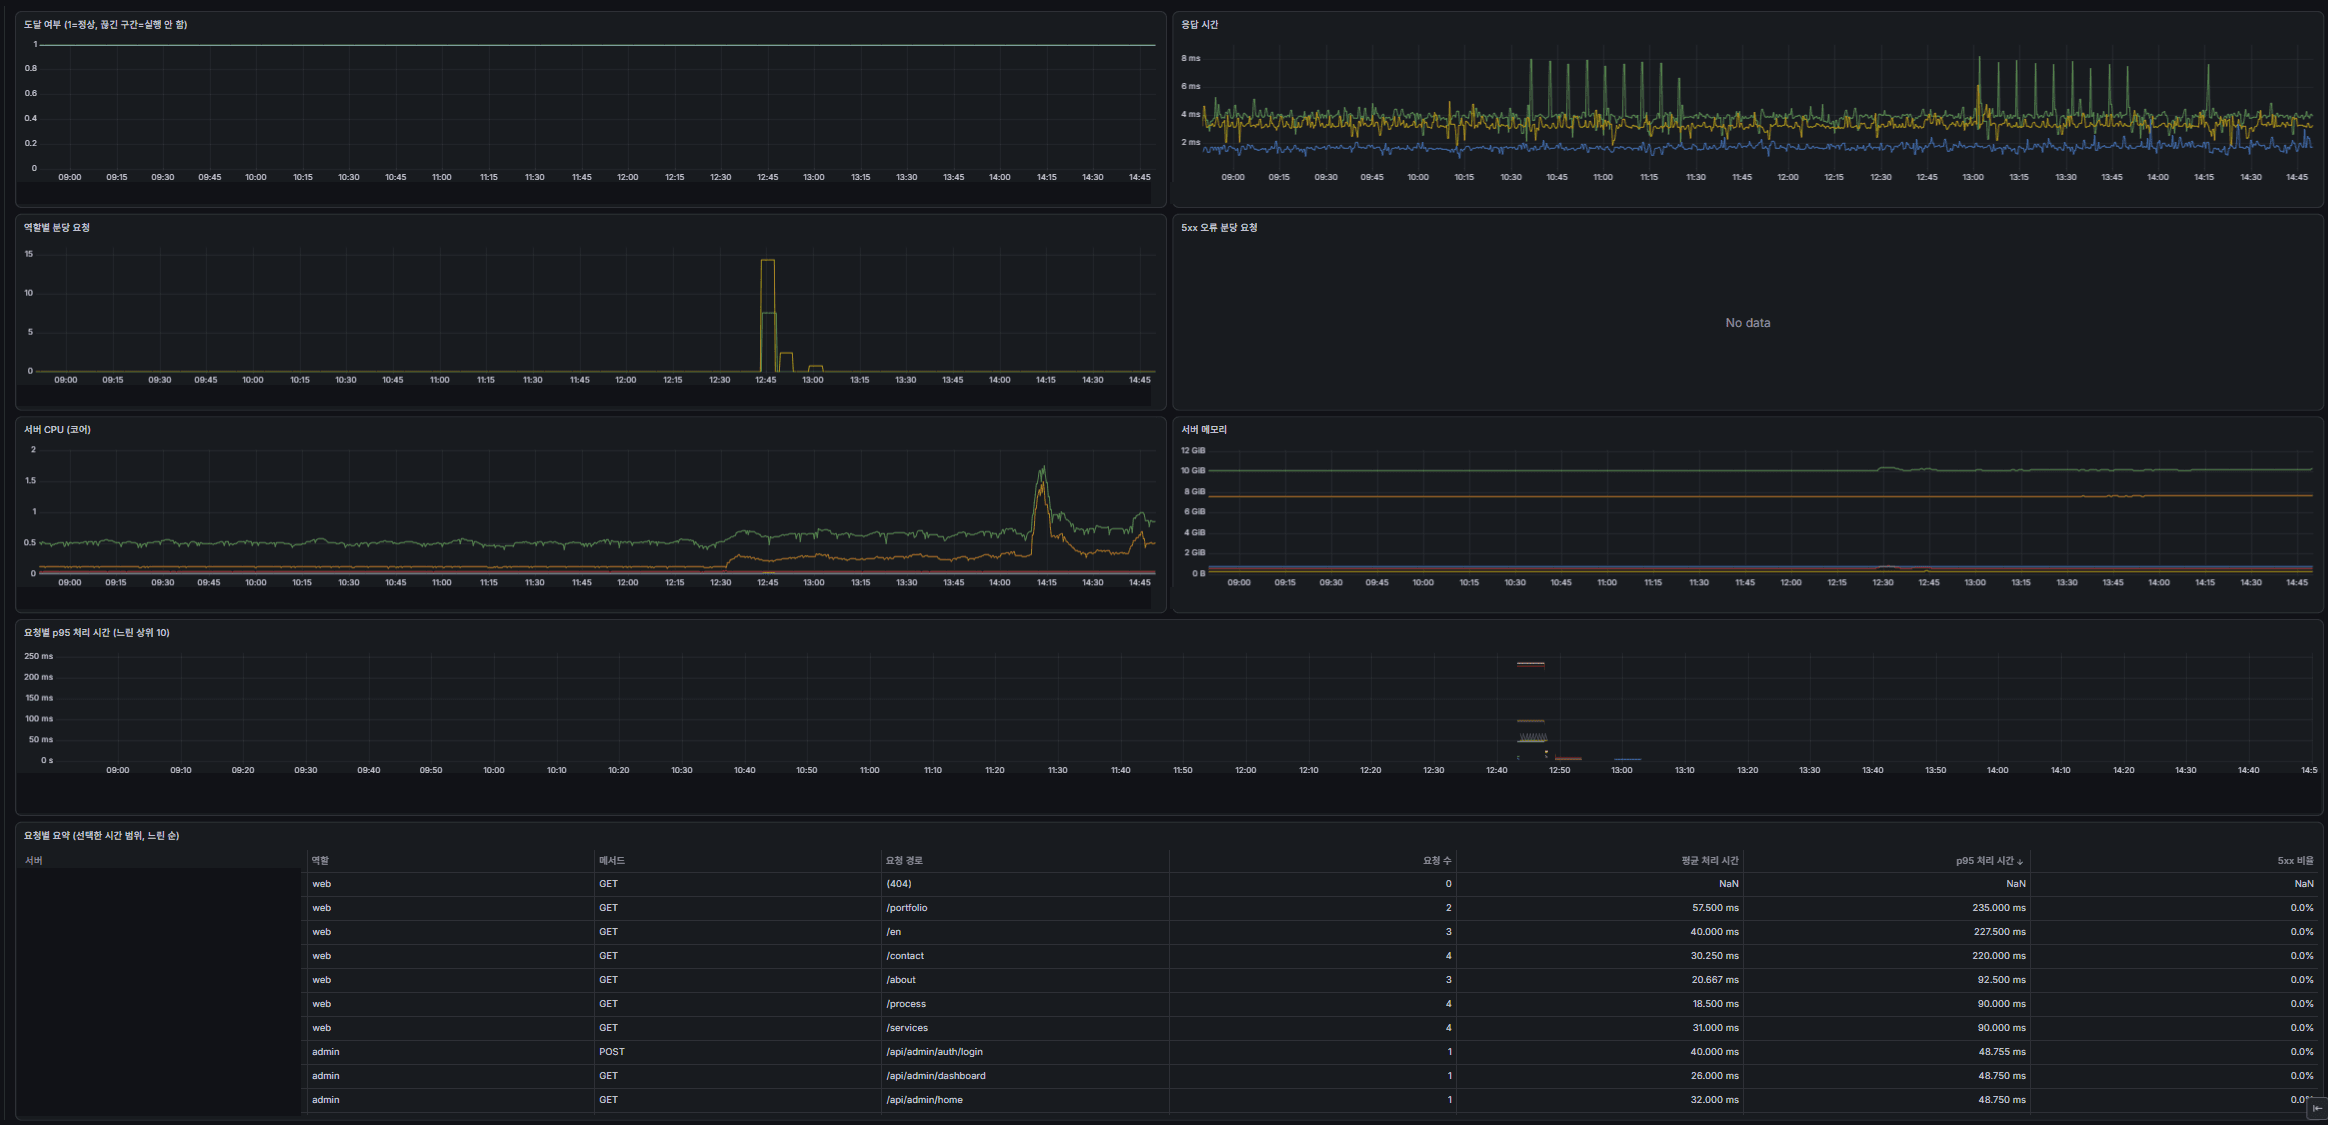The width and height of the screenshot is (2328, 1125).
Task: Click the CPU spike peak in 서버 CPU graph
Action: (x=1043, y=468)
